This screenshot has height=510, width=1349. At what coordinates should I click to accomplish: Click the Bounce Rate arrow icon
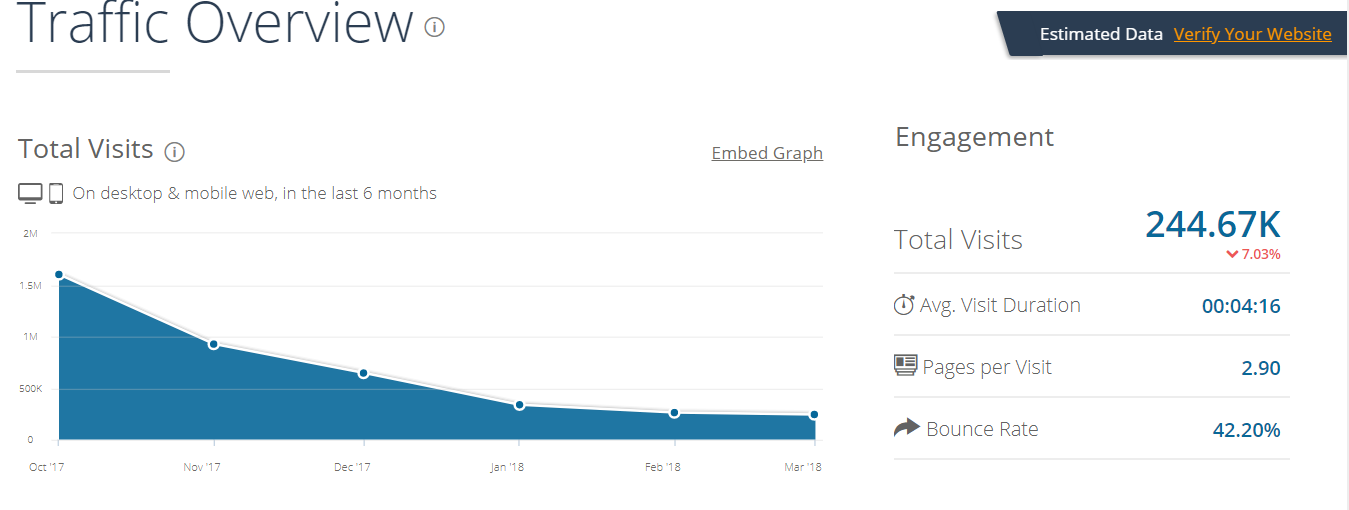906,428
